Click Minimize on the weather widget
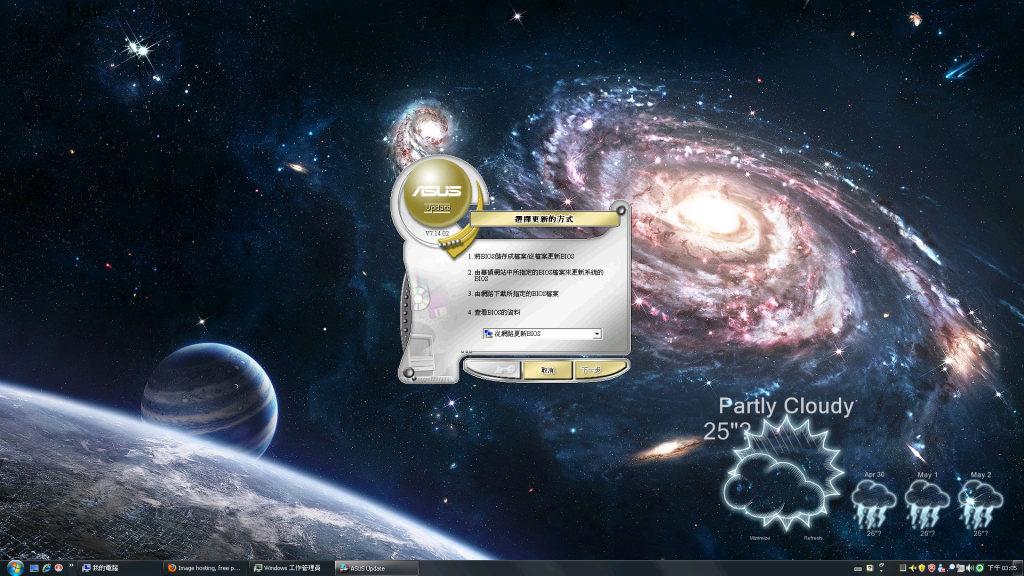Viewport: 1024px width, 576px height. (759, 538)
